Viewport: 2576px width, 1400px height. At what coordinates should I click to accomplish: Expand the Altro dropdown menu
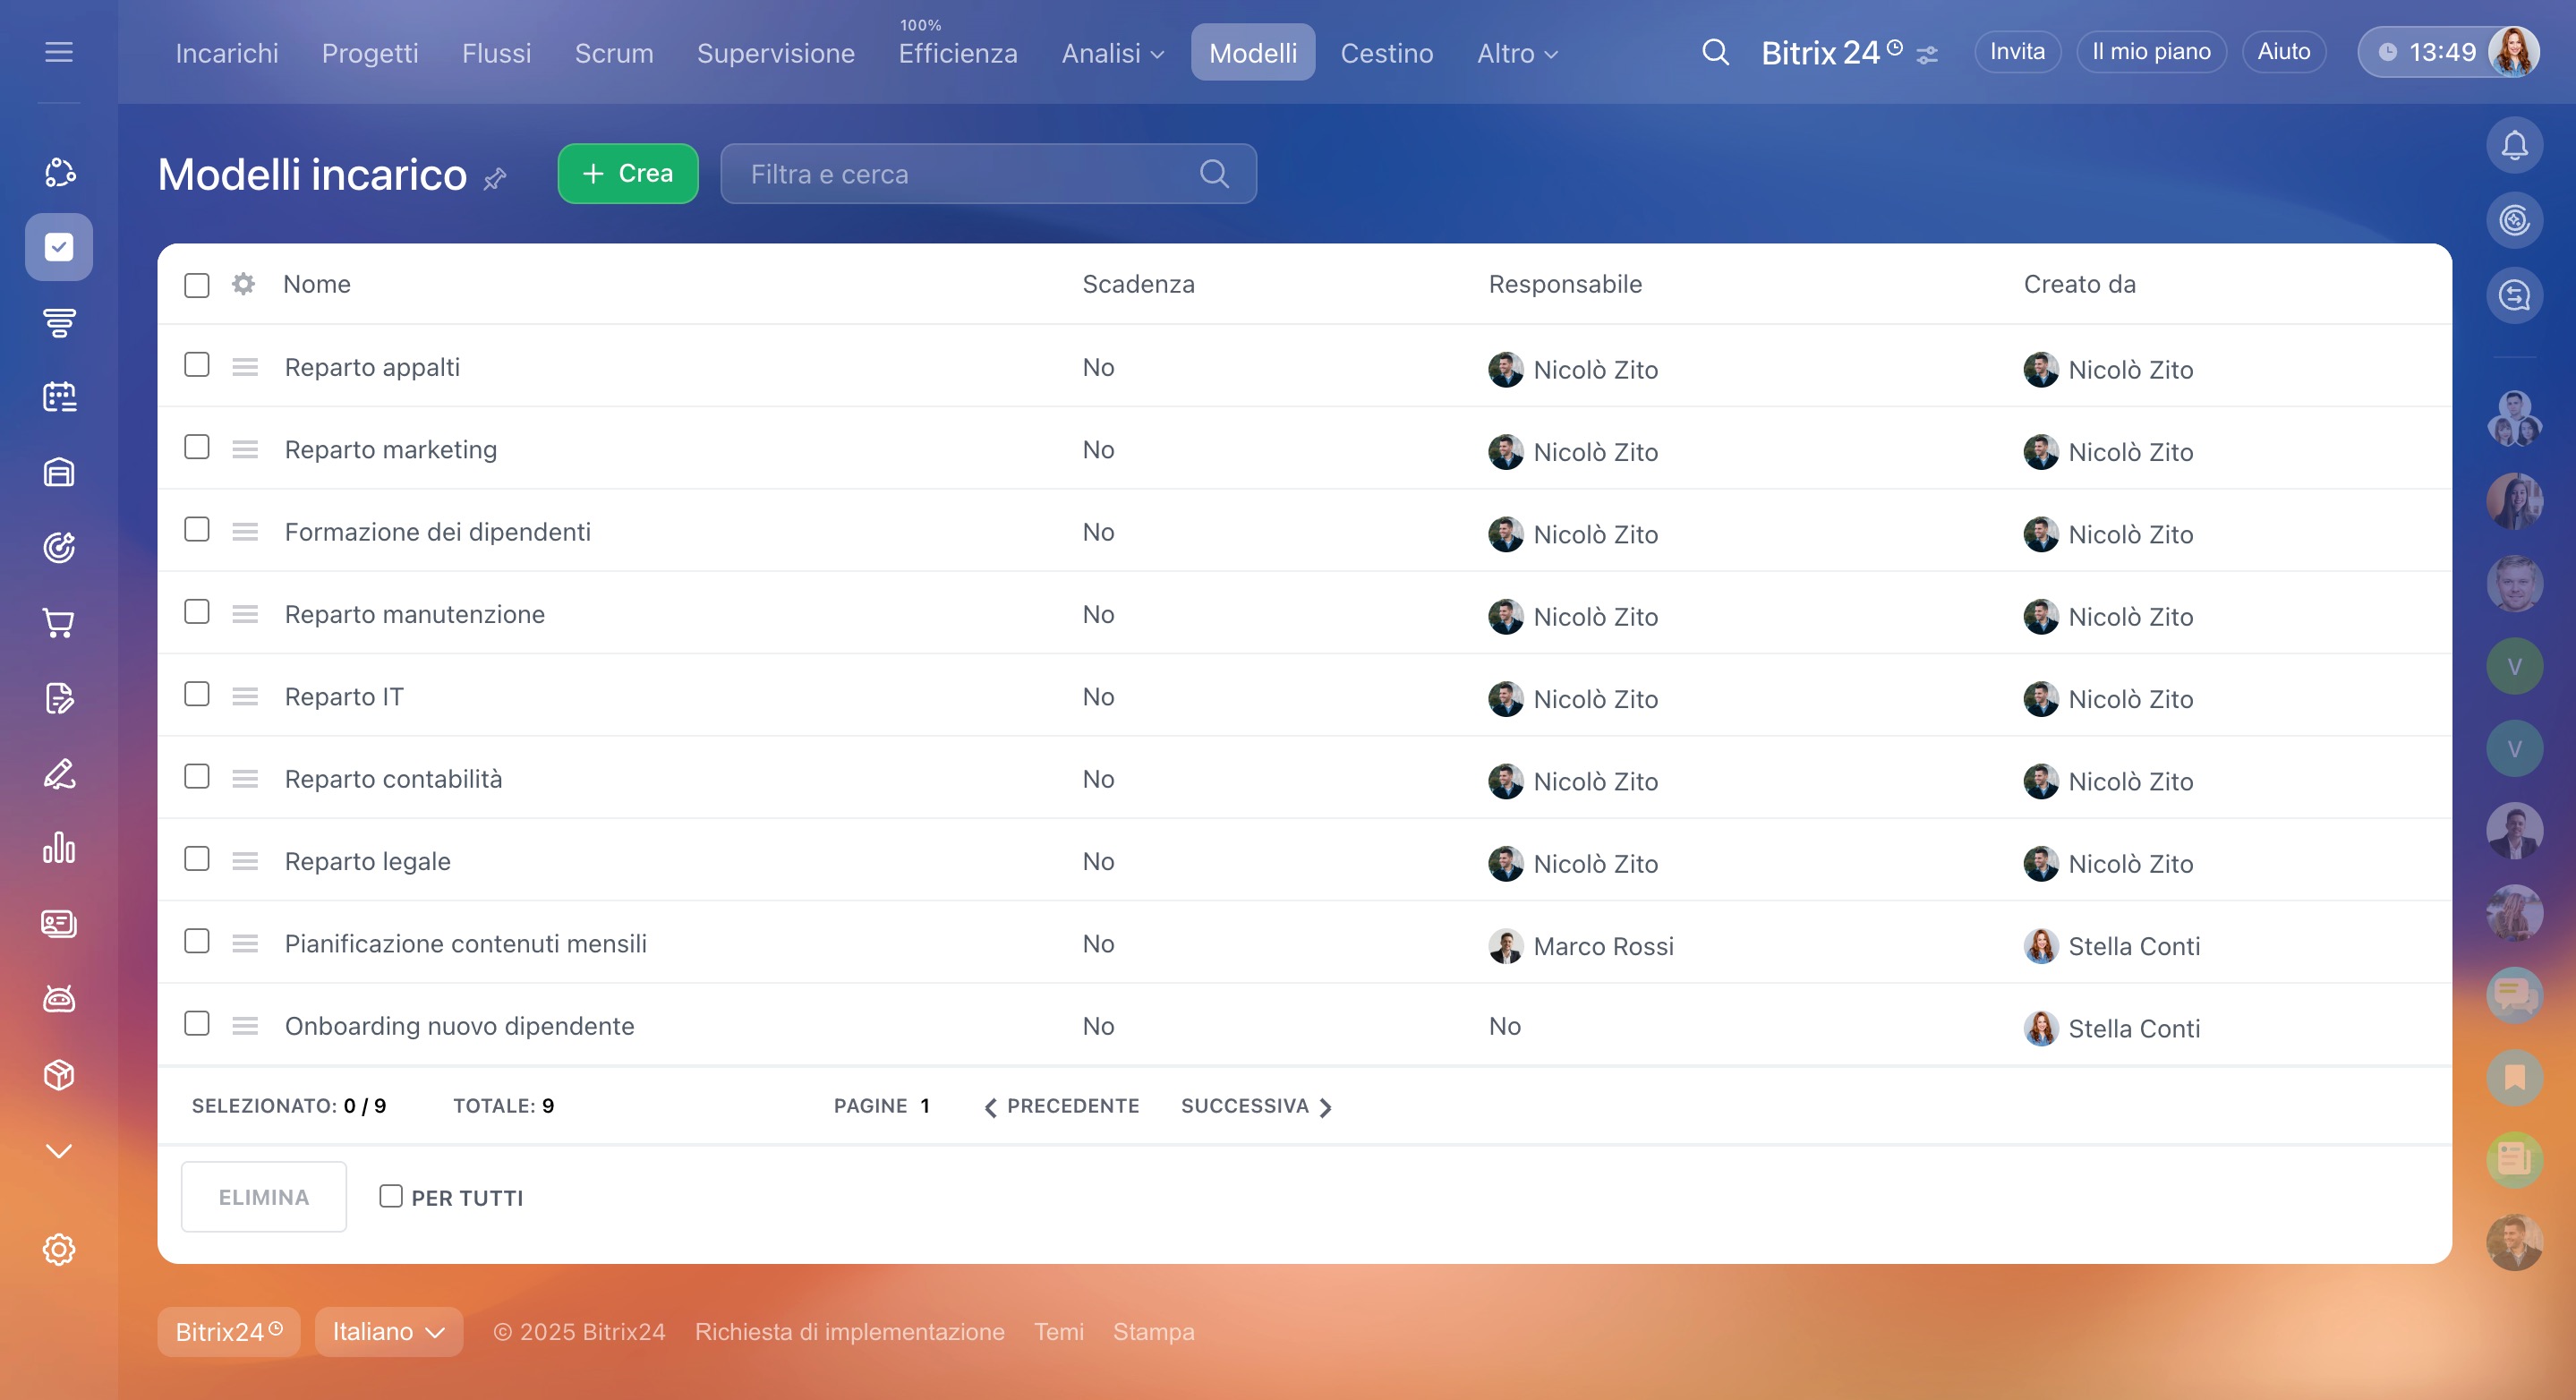(x=1517, y=53)
